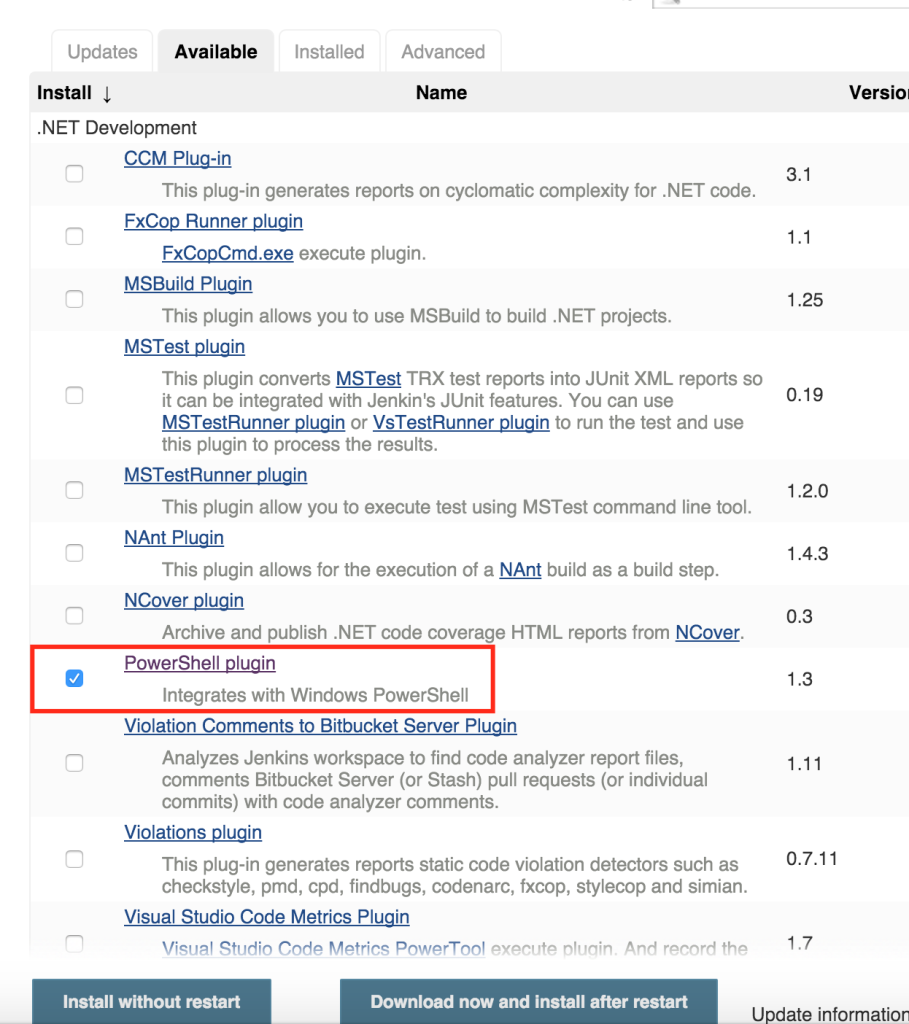The height and width of the screenshot is (1024, 909).
Task: Tick the MSBuild Plugin checkbox
Action: [74, 299]
